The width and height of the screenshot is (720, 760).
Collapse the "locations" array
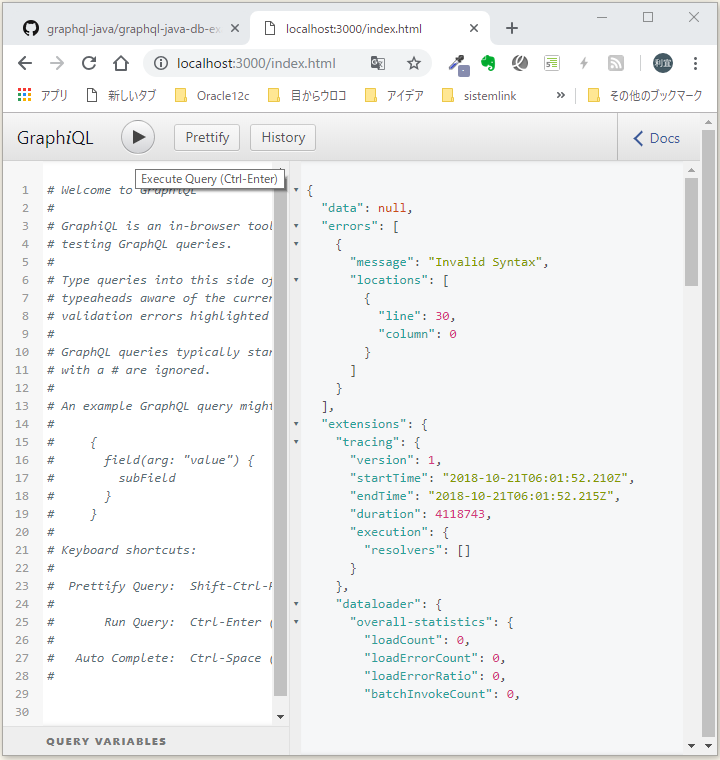pos(296,280)
